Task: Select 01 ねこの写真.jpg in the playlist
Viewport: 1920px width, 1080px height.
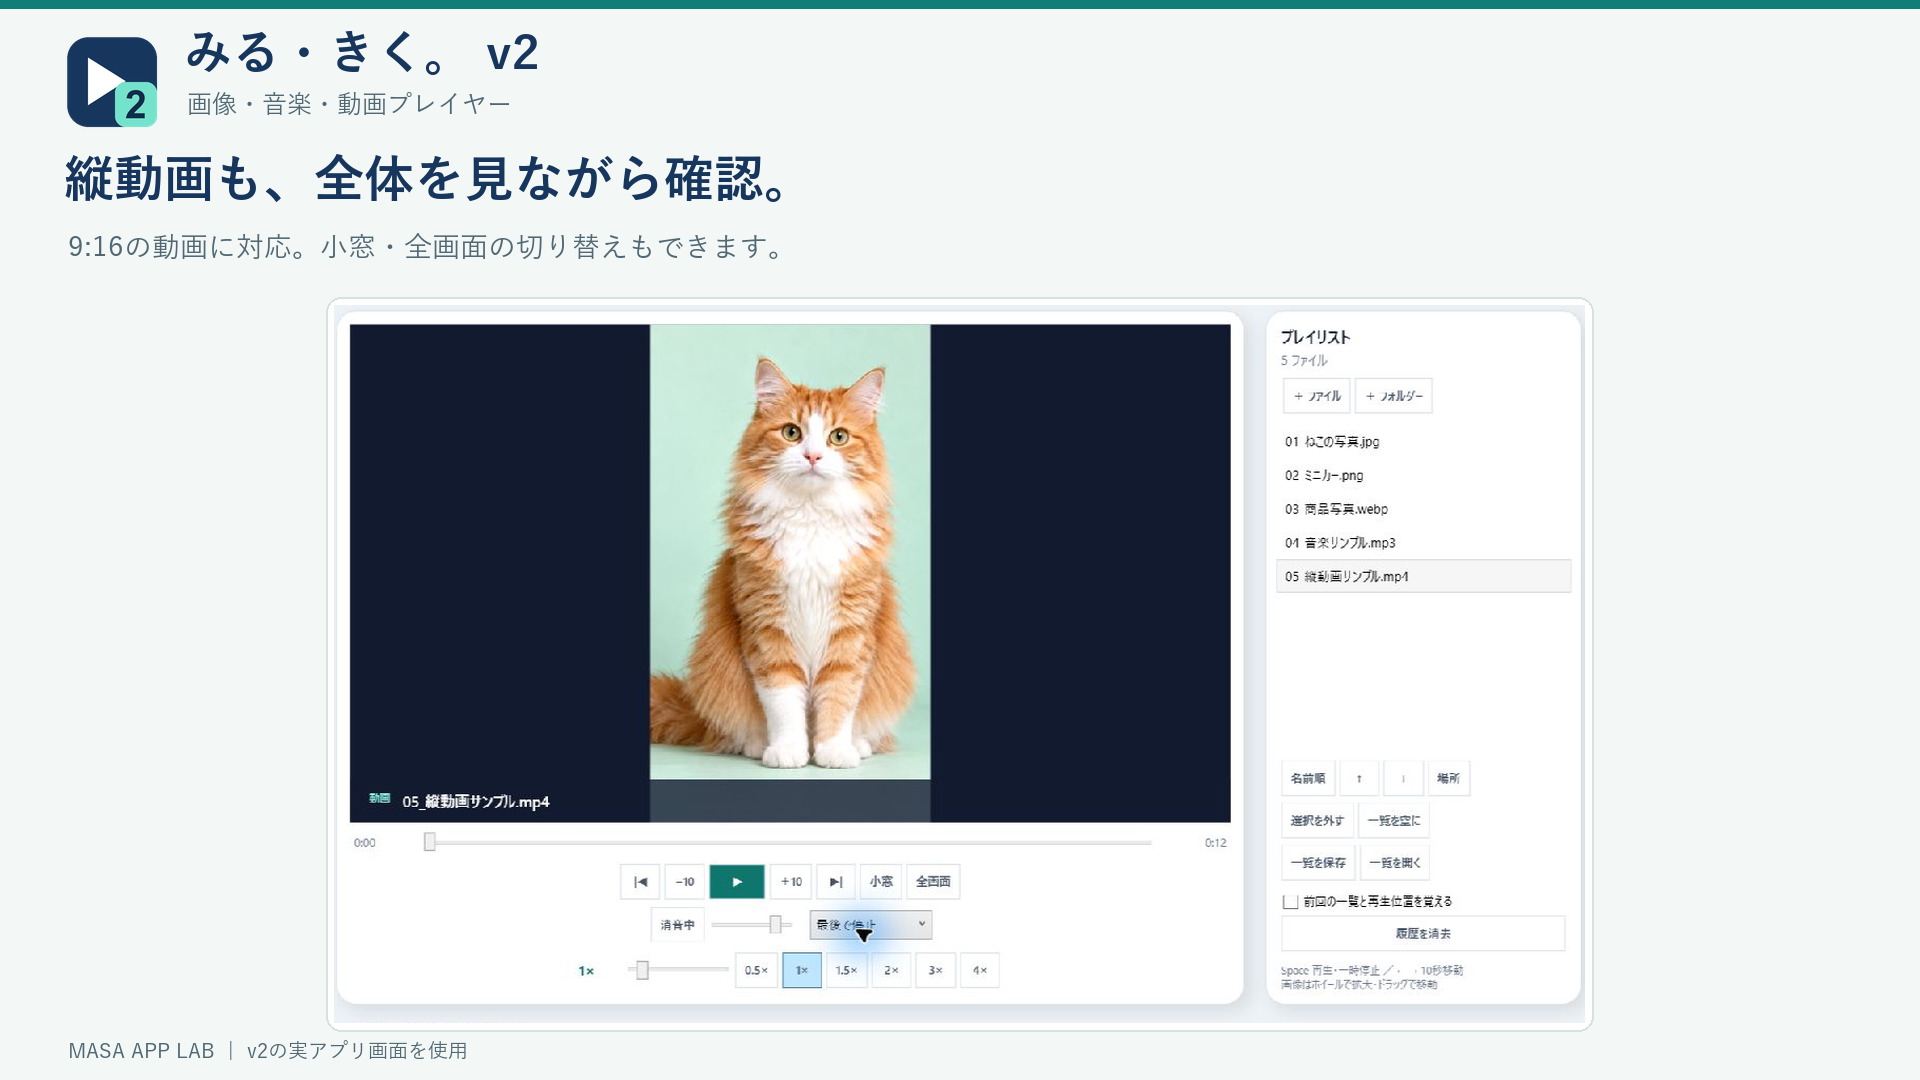Action: 1424,442
